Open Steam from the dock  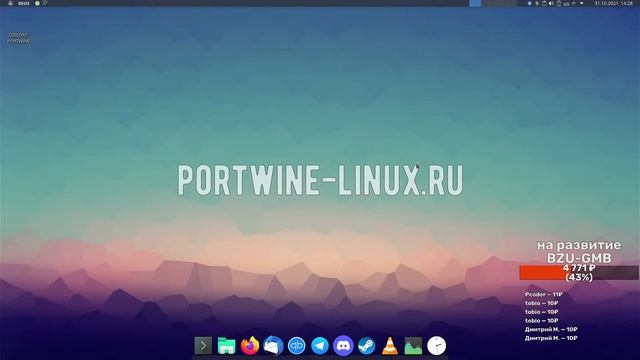point(367,346)
